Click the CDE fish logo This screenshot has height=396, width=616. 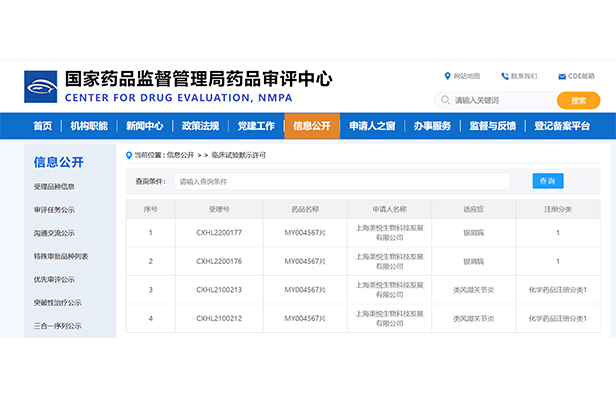(40, 87)
